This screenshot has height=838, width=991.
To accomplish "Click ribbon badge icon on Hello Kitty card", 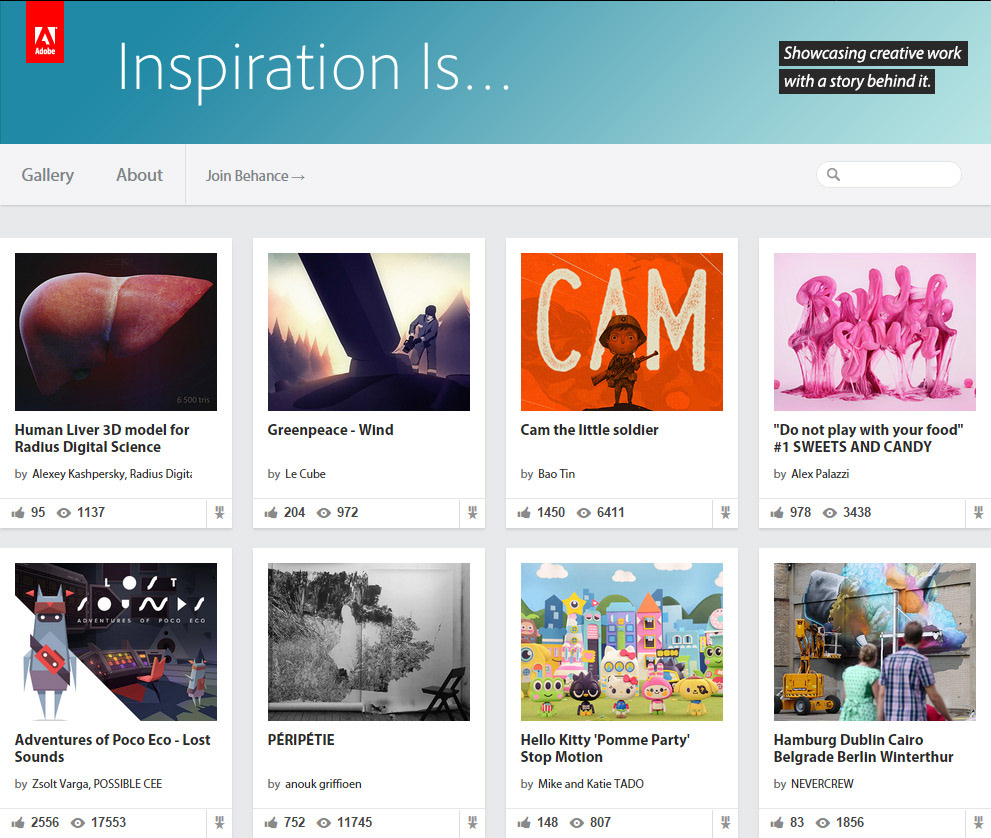I will [725, 822].
